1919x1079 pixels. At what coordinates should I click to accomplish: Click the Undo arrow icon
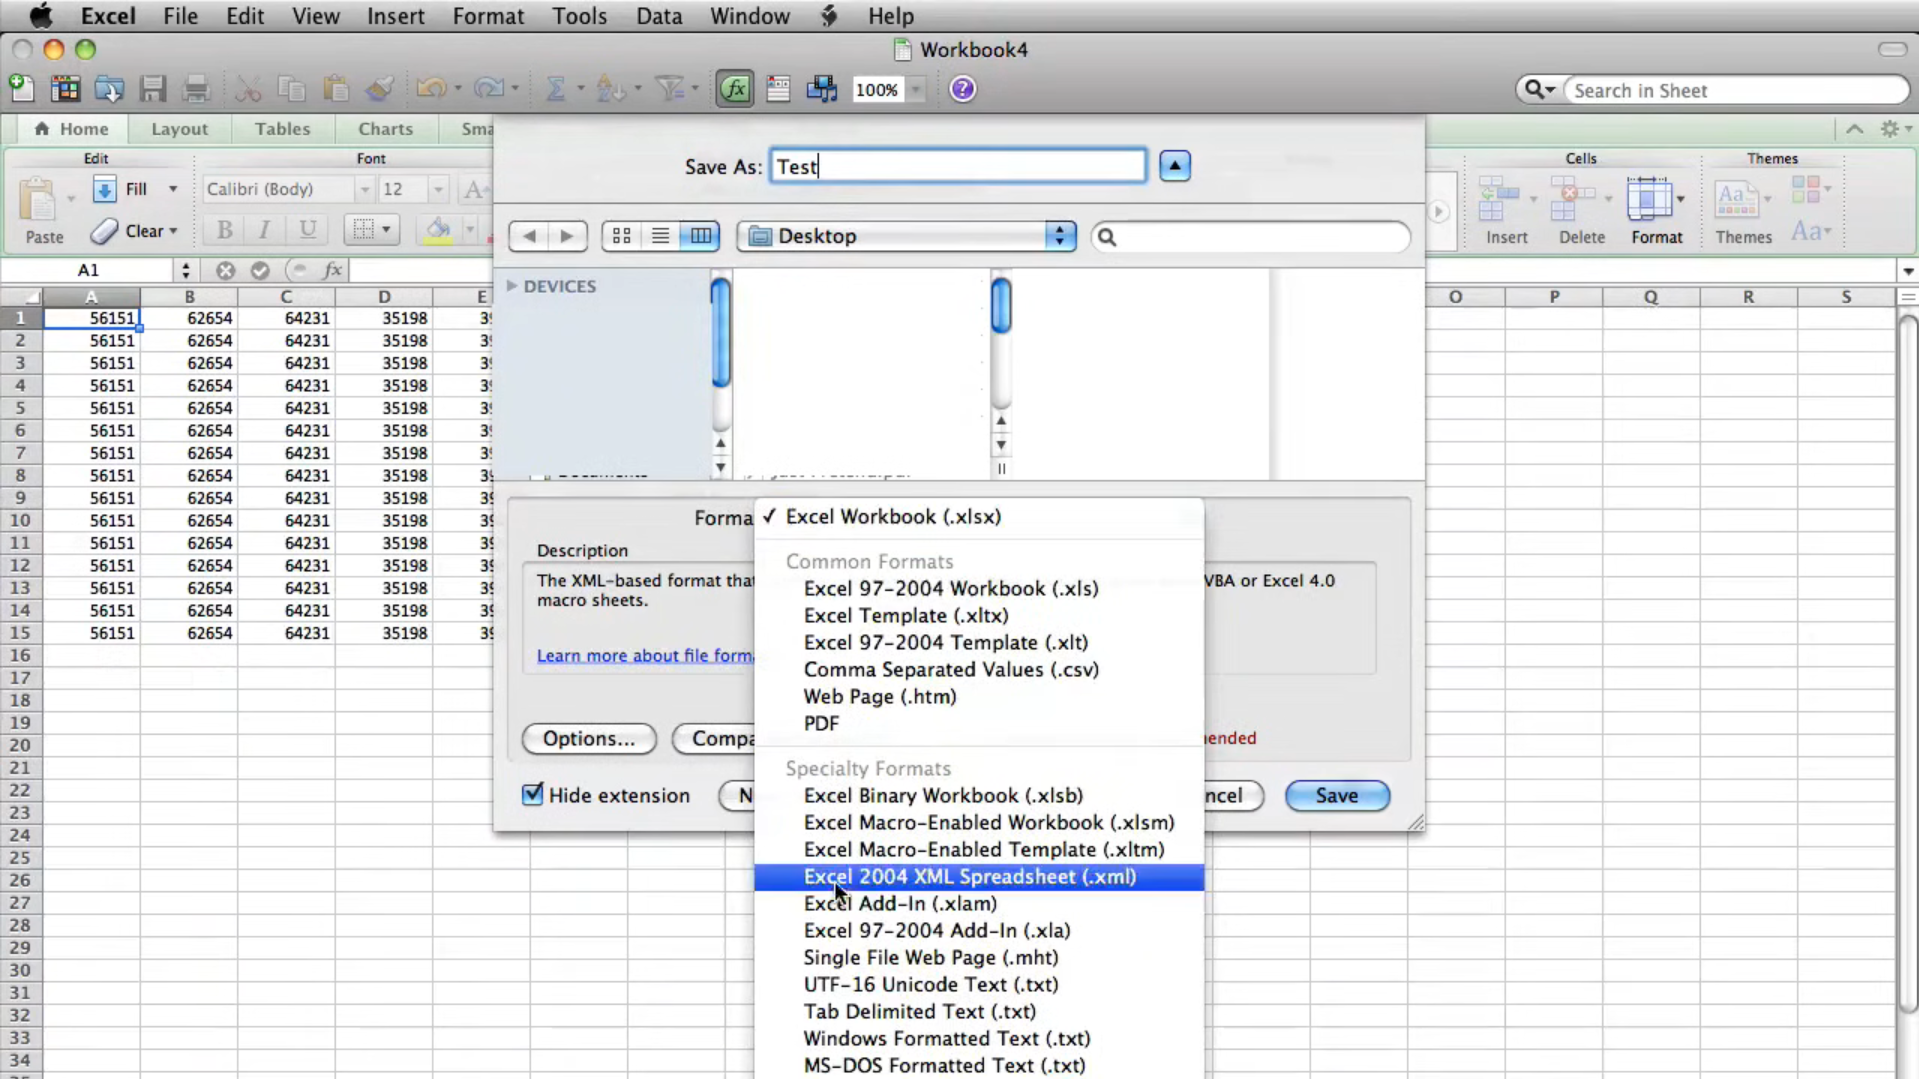431,89
